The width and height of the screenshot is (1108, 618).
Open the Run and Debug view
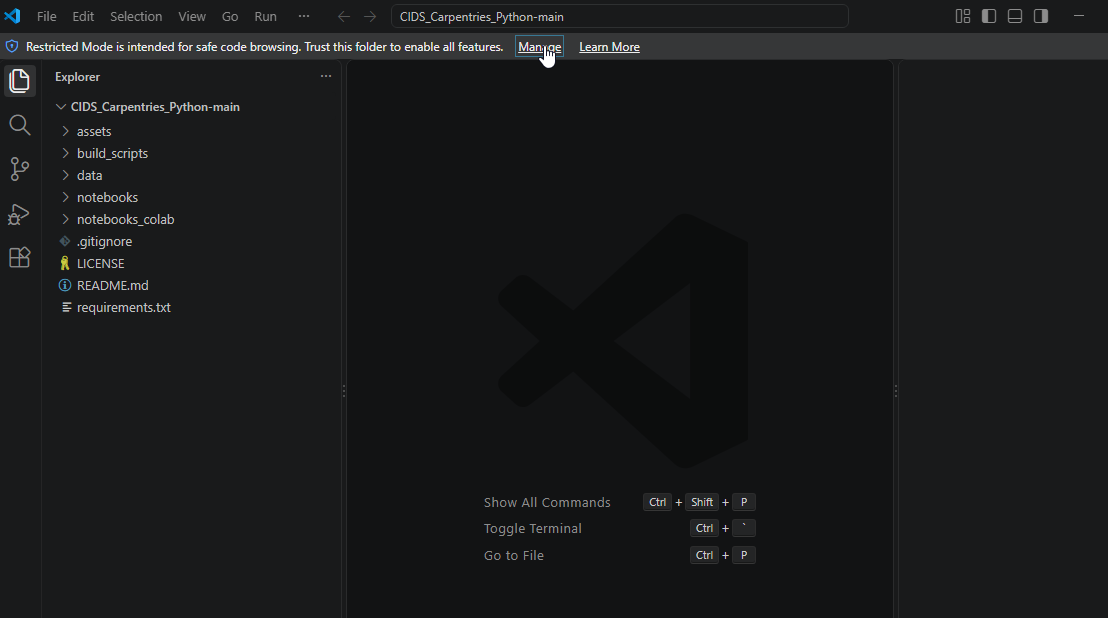[x=19, y=213]
